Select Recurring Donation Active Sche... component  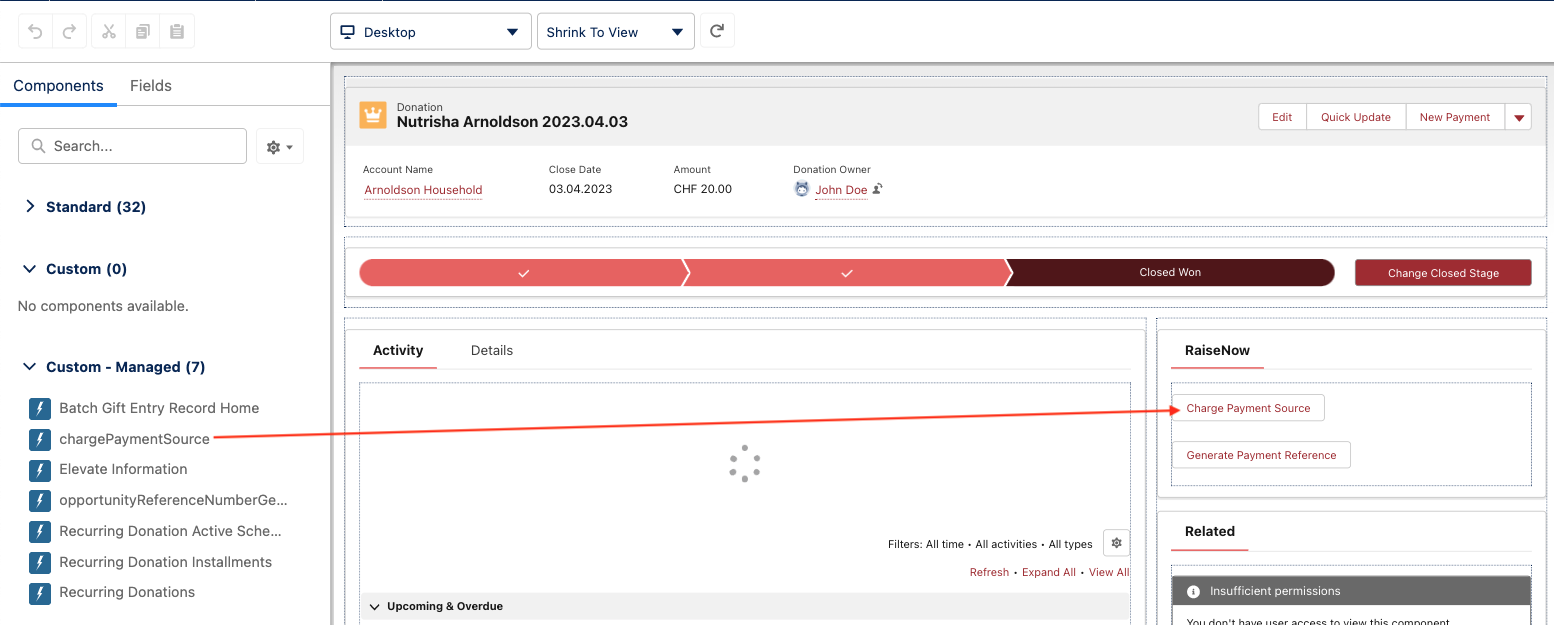pos(170,531)
